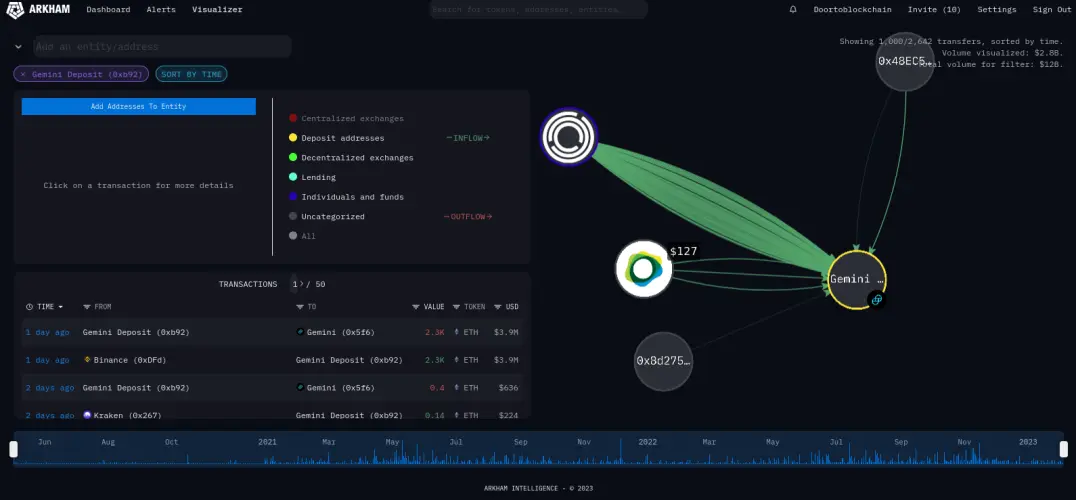
Task: Select the All category filter
Action: [x=303, y=236]
